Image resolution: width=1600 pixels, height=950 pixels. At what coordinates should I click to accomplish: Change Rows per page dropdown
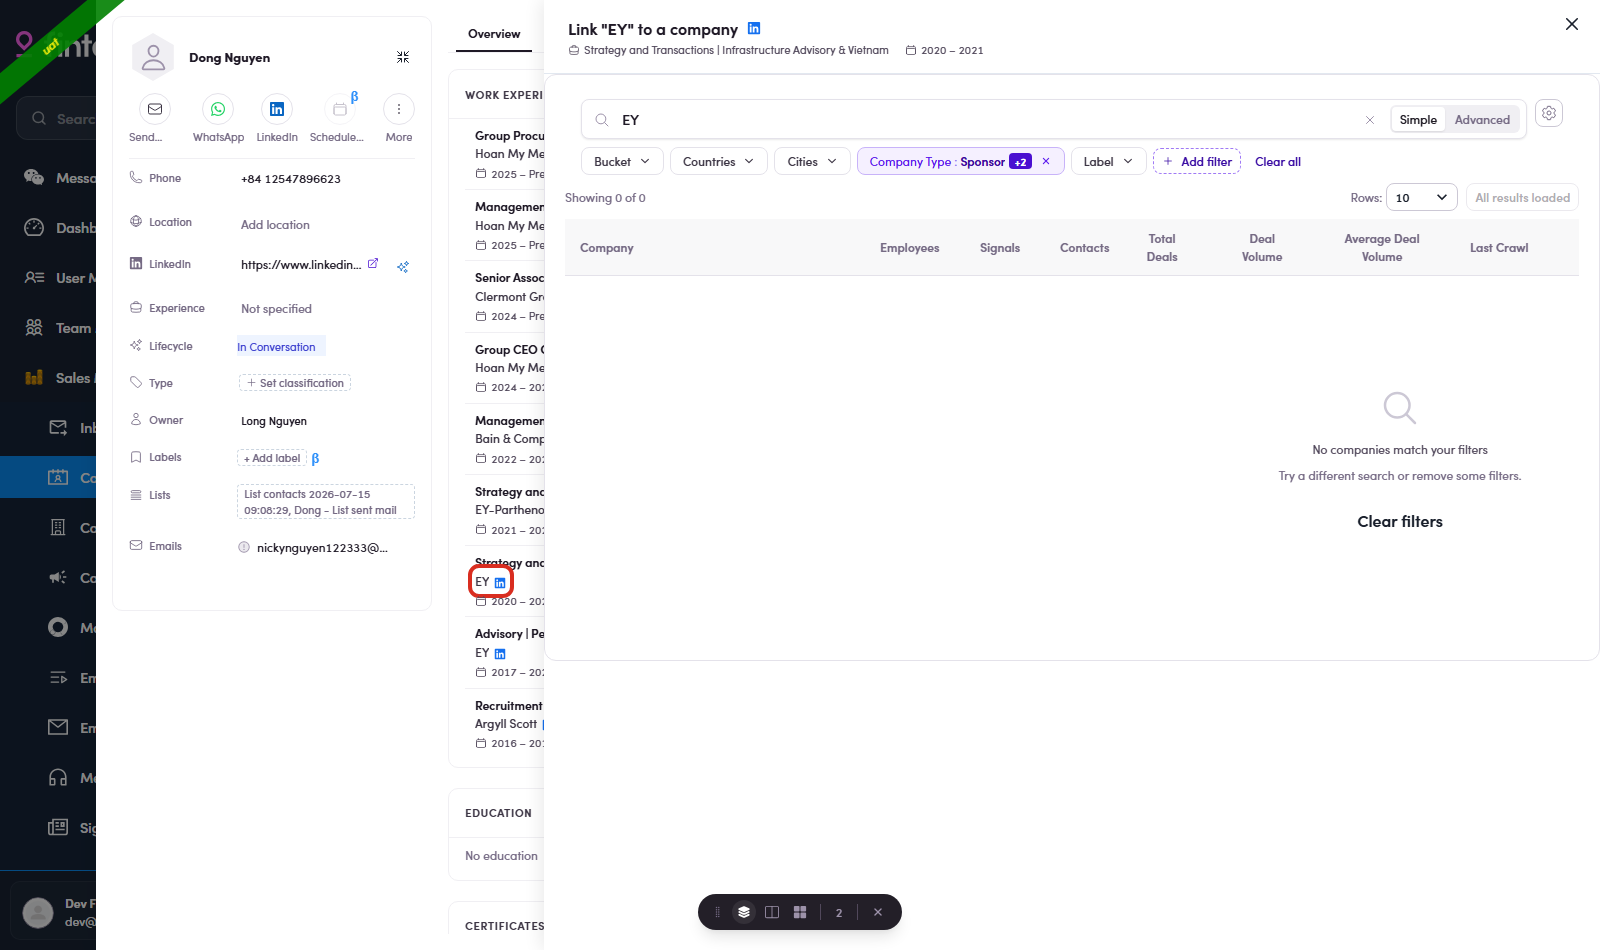pos(1422,198)
